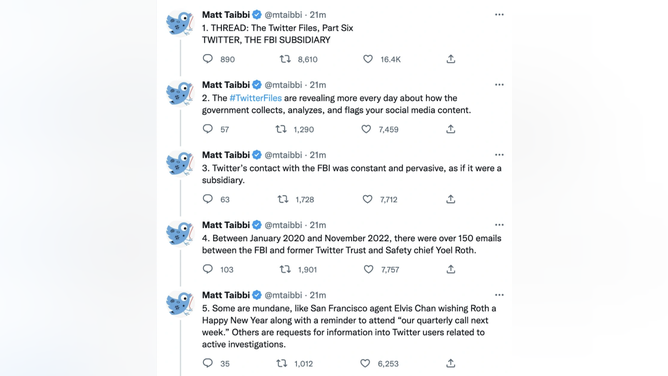668x376 pixels.
Task: Share the first thread tweet
Action: point(451,59)
